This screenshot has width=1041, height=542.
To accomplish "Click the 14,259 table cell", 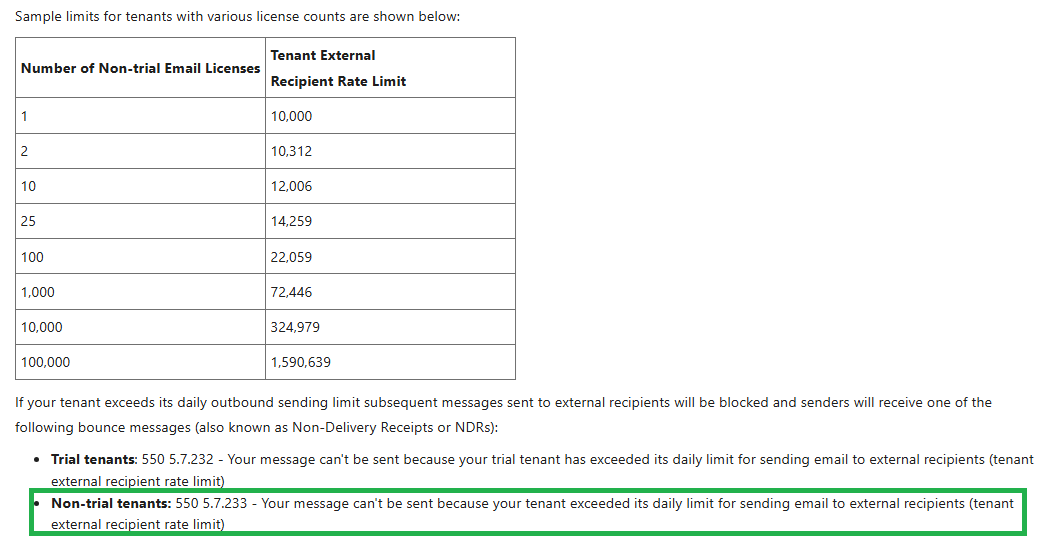I will click(x=390, y=221).
